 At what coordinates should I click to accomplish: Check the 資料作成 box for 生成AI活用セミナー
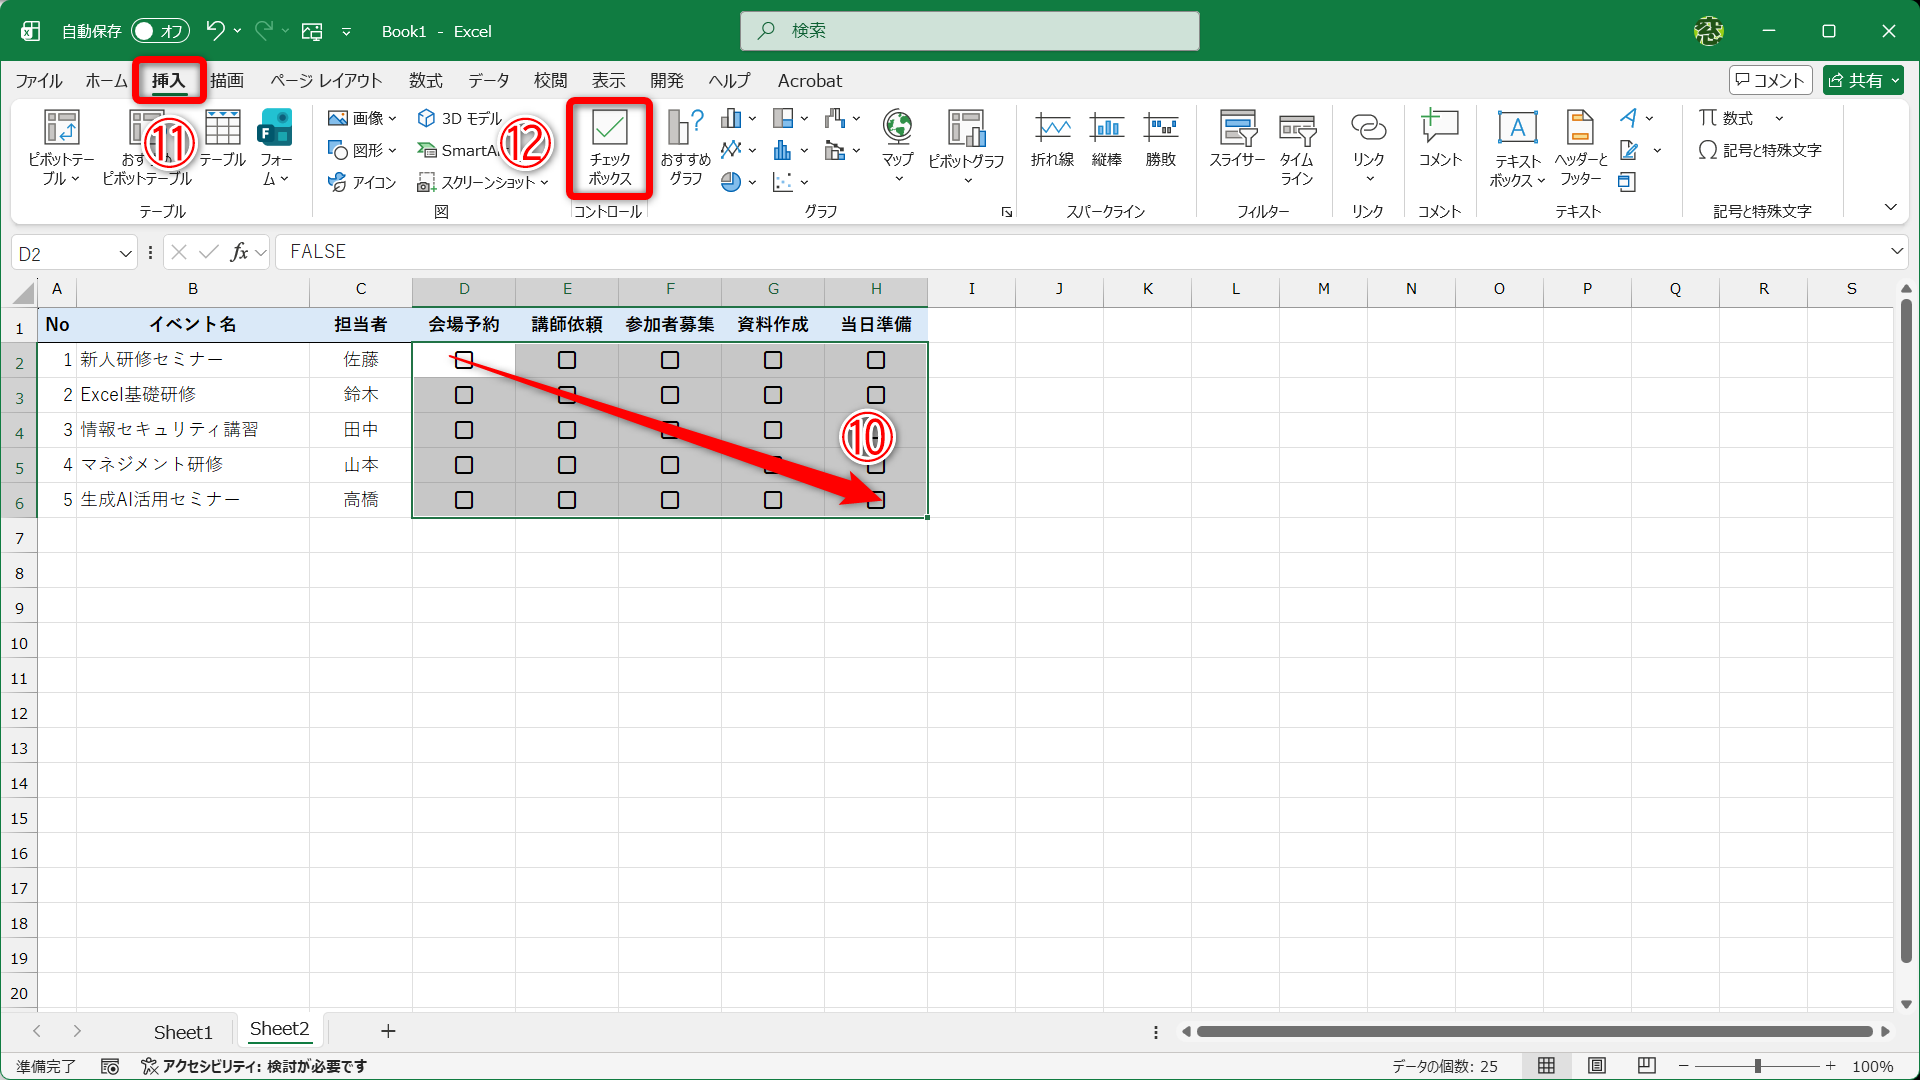[773, 500]
